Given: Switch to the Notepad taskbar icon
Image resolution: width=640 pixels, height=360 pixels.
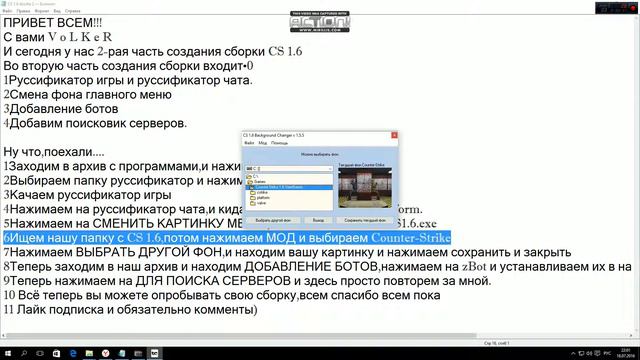Looking at the screenshot, I should tap(122, 353).
